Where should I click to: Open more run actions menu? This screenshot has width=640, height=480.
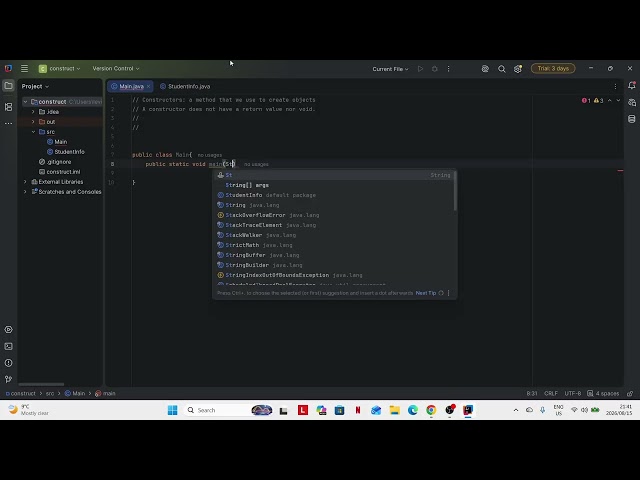pos(449,69)
